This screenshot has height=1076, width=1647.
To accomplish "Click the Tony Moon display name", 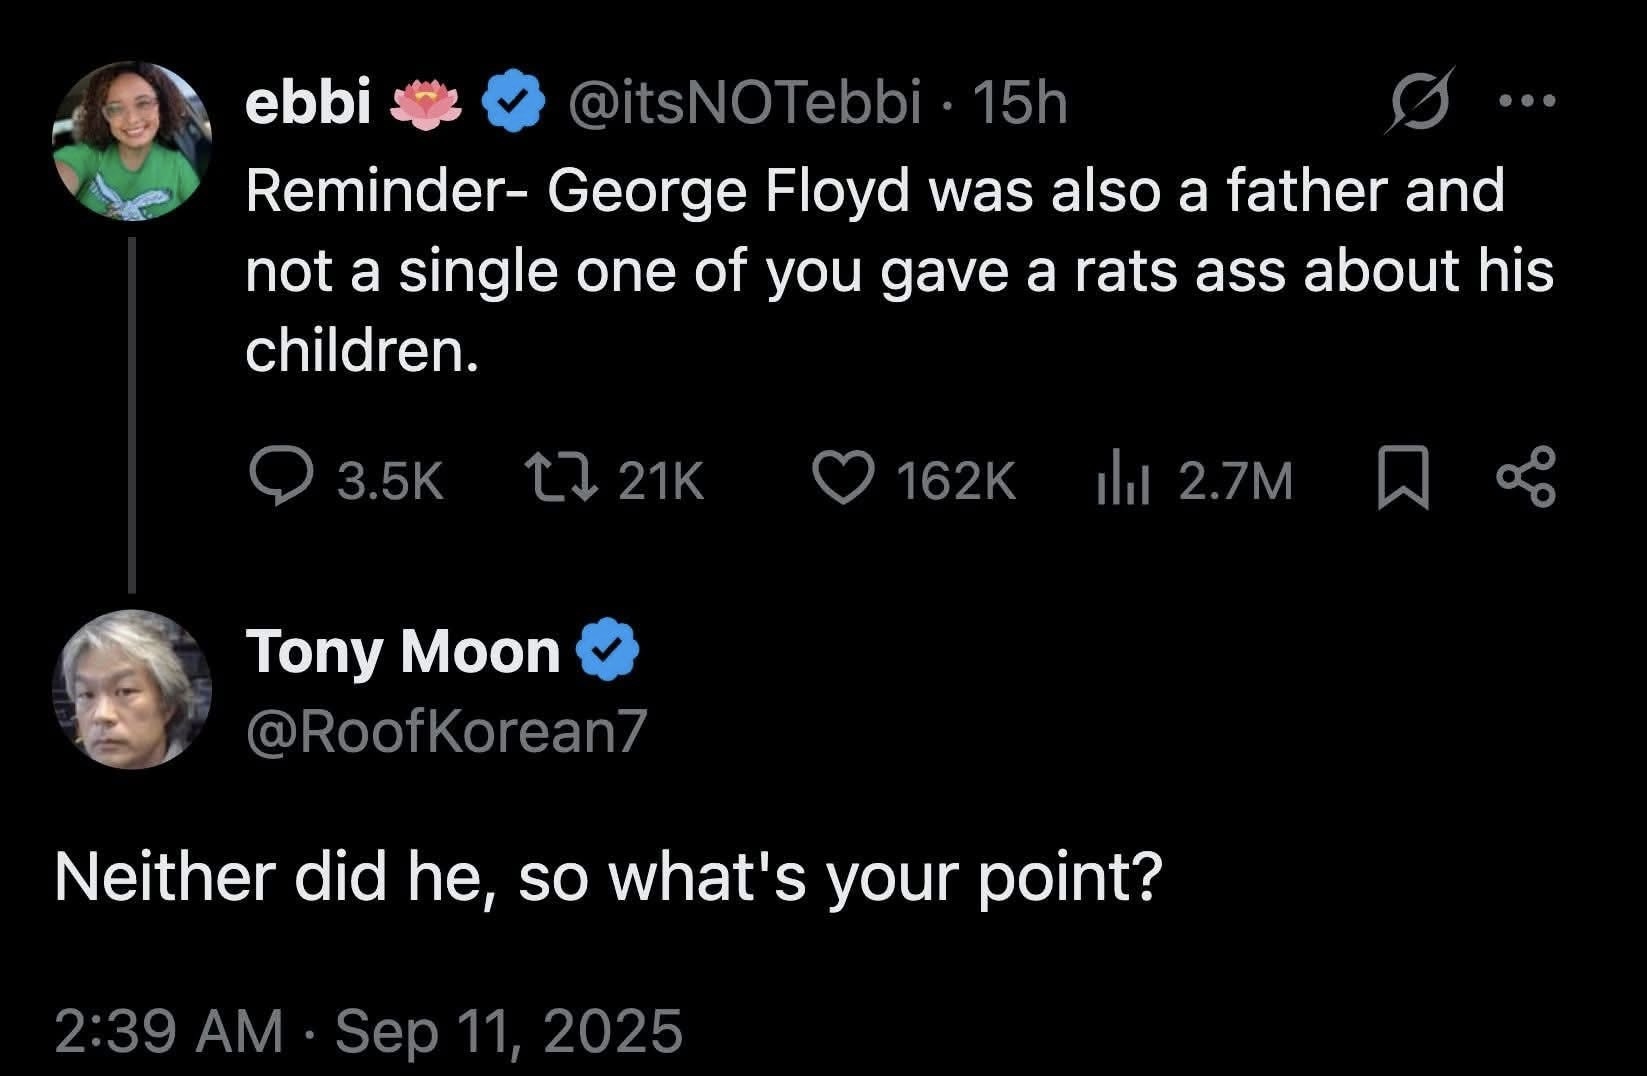I will [402, 651].
